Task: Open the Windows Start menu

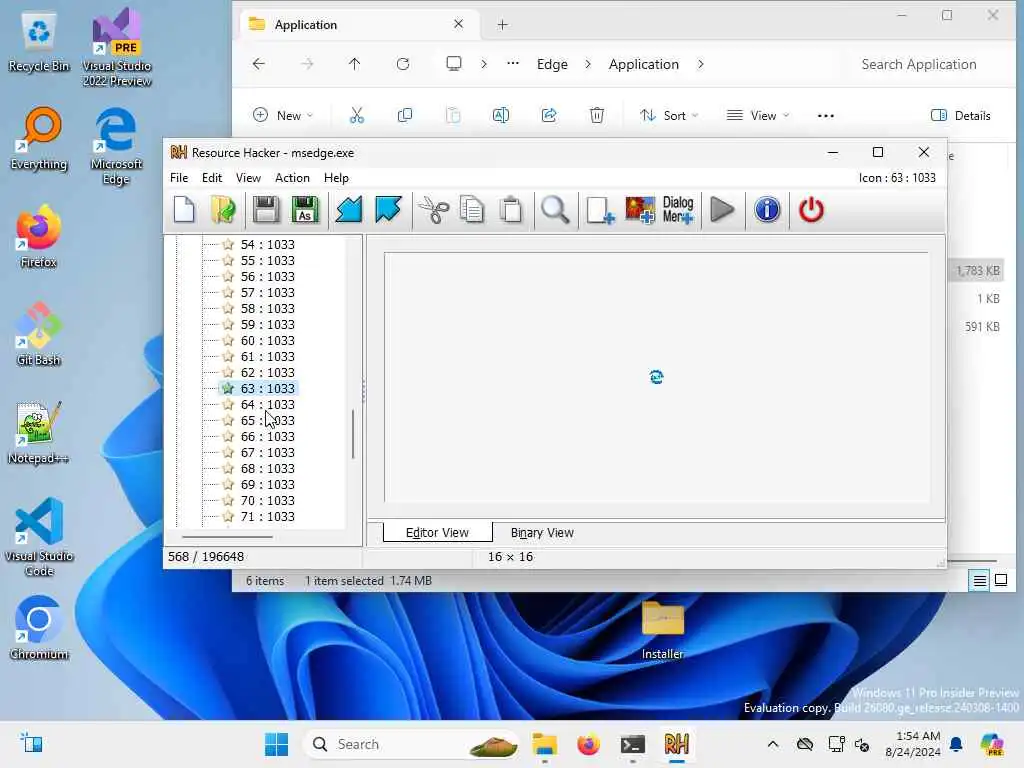Action: [276, 744]
